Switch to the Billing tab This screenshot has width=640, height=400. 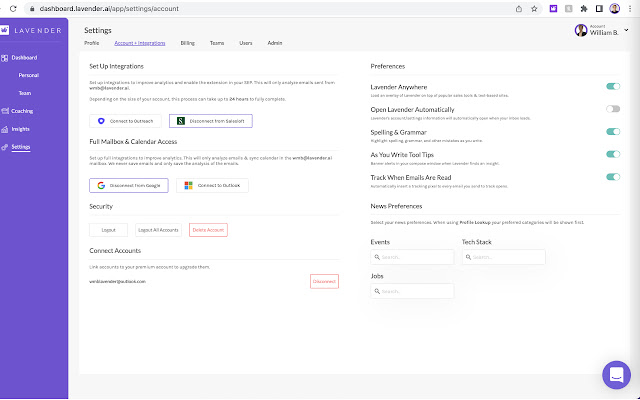tap(188, 44)
